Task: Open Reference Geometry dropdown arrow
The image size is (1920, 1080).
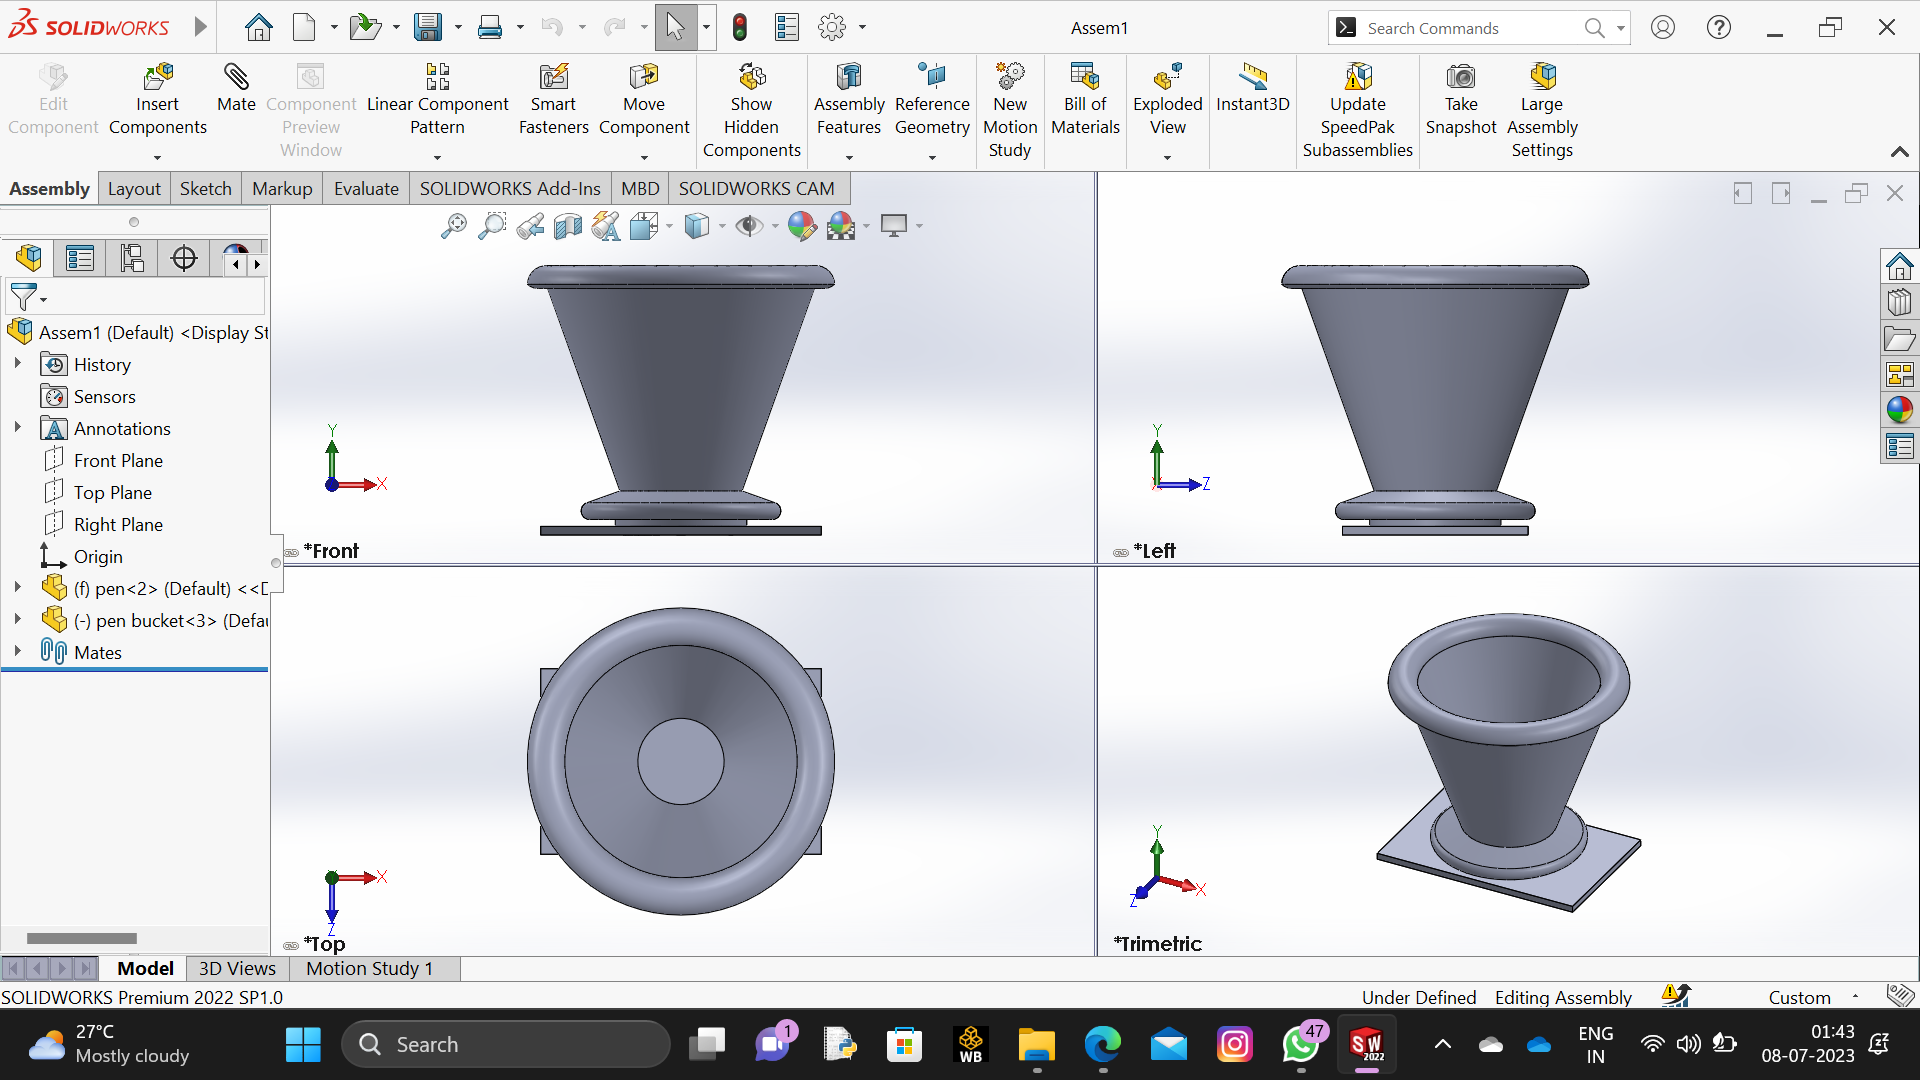Action: (932, 157)
